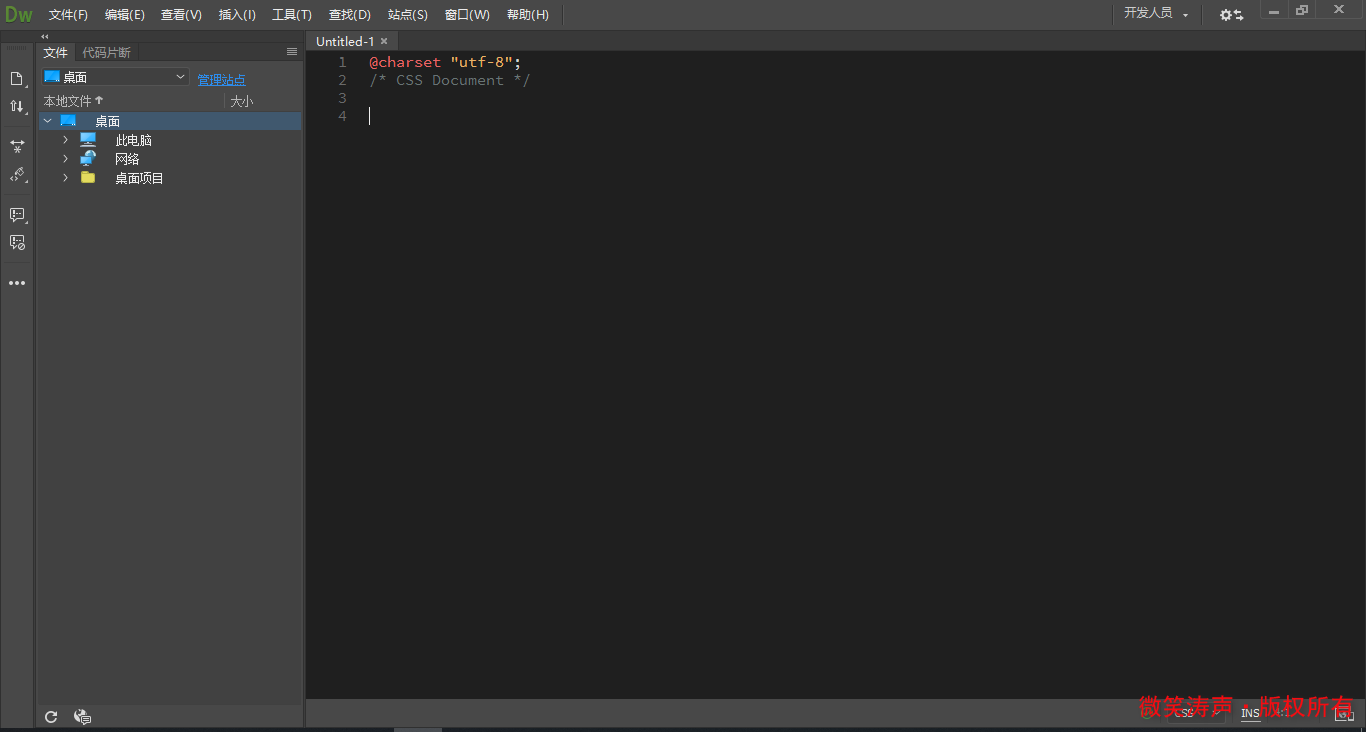Toggle the INS insert mode indicator

[1250, 713]
